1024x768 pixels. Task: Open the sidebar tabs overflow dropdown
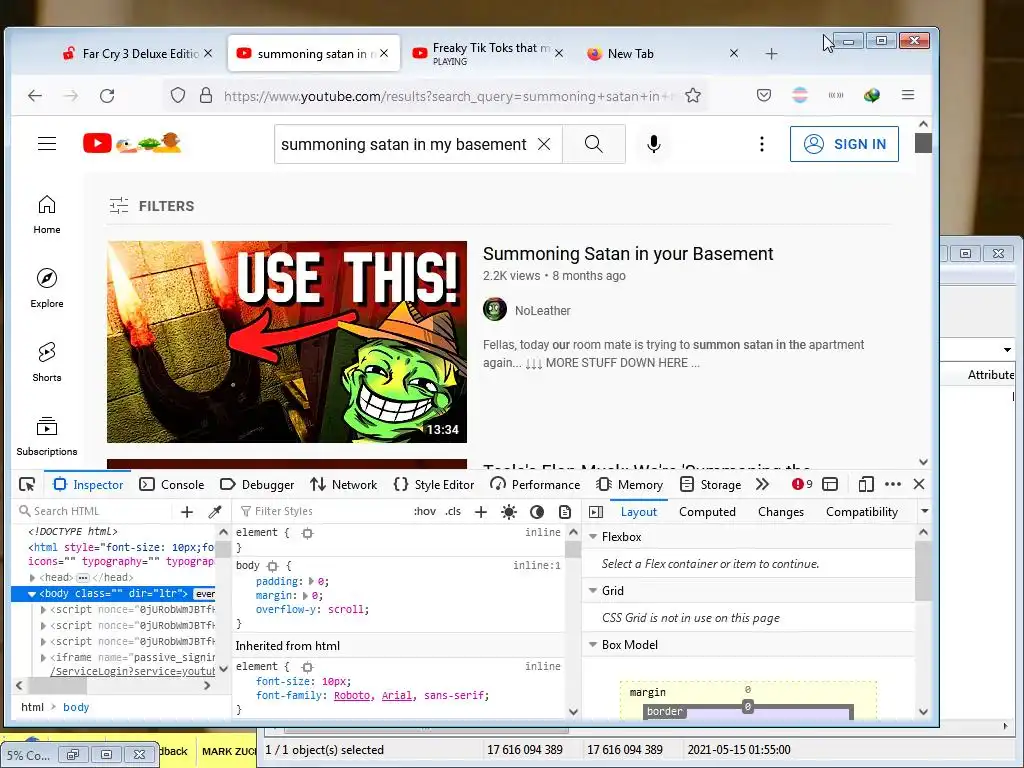924,511
